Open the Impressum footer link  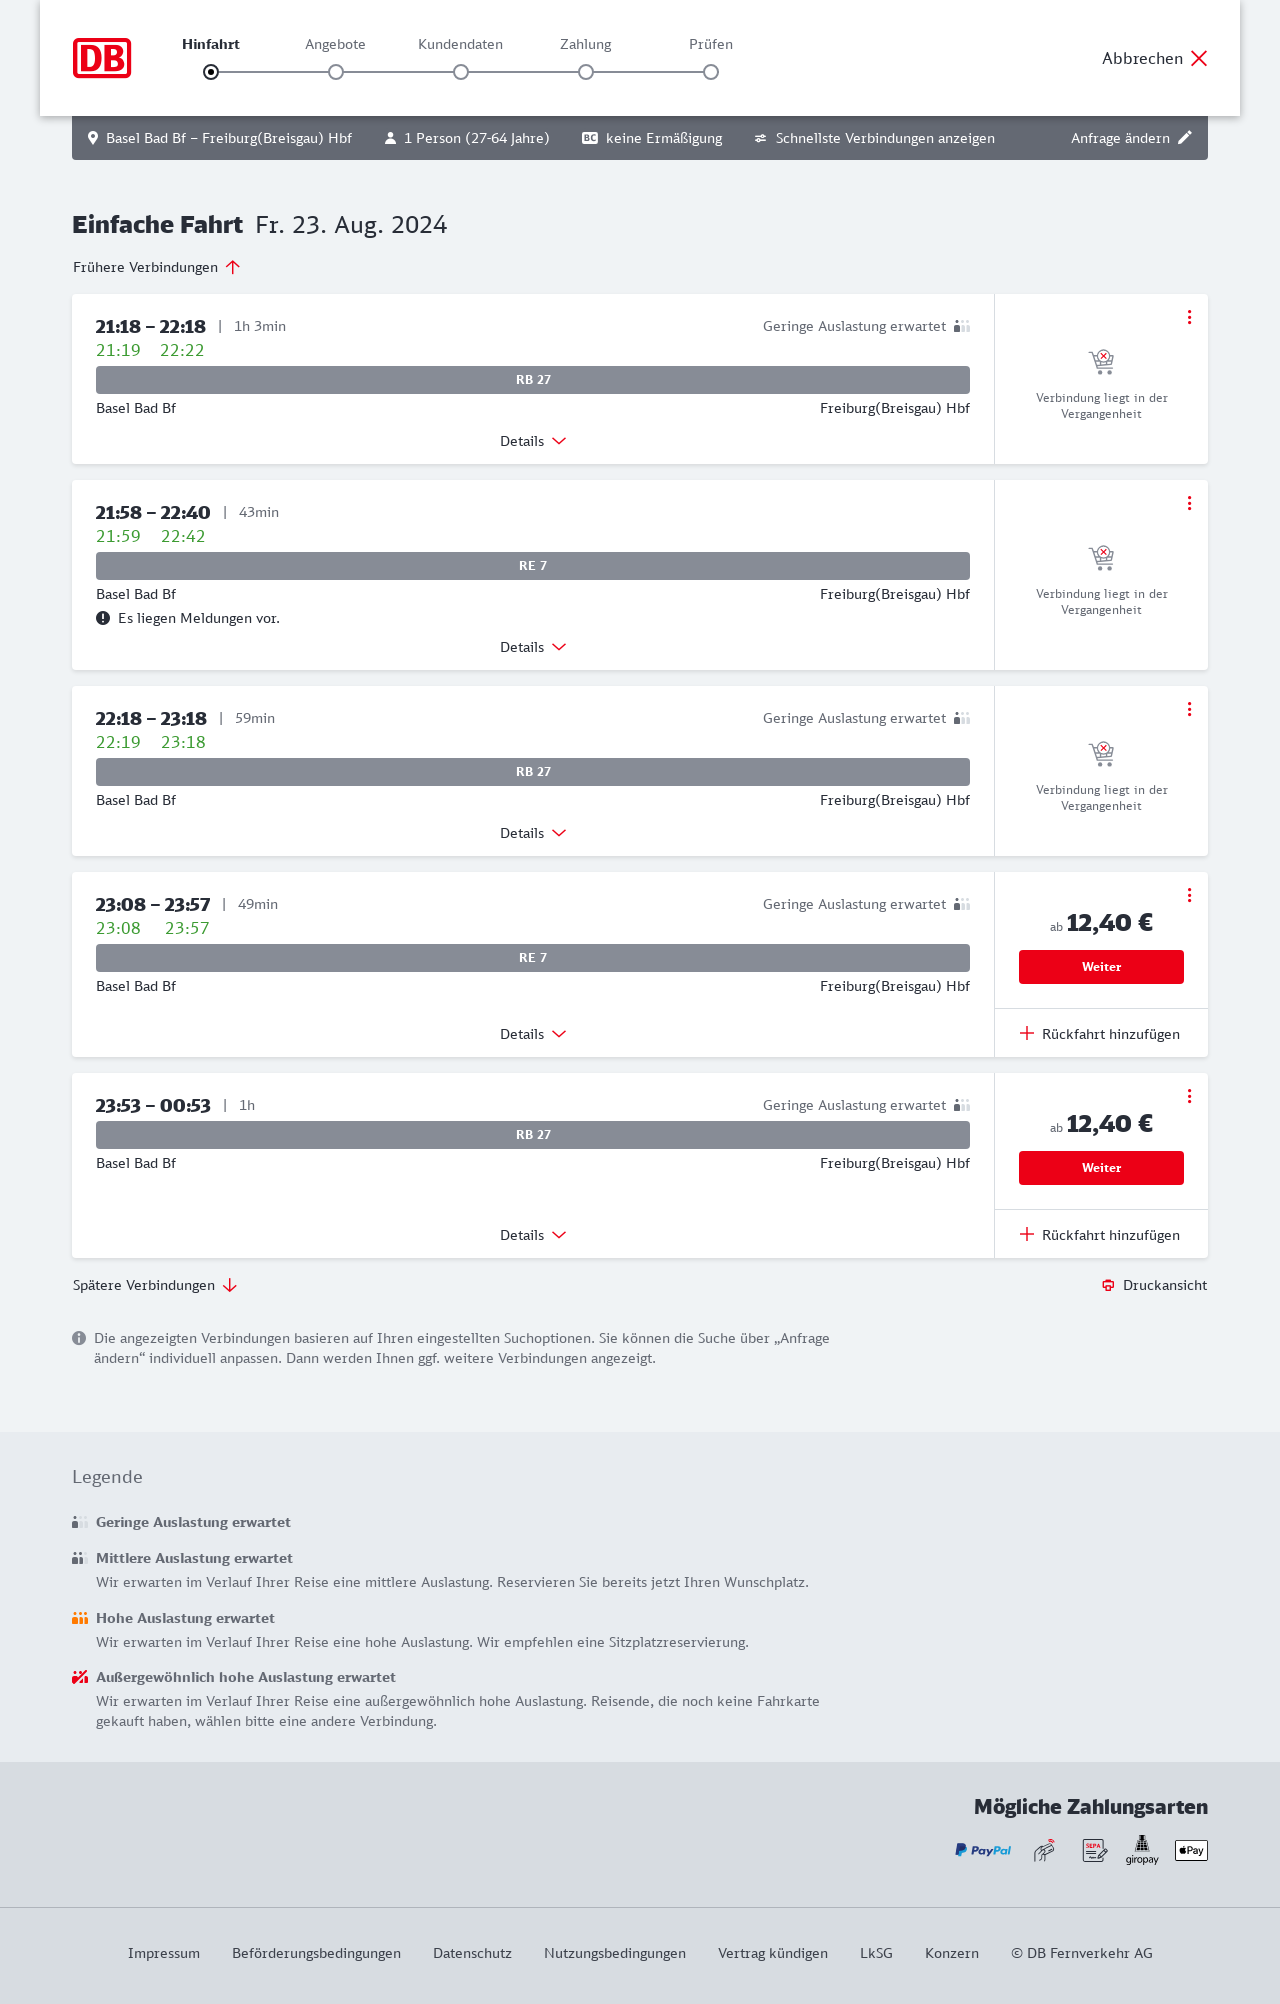[164, 1953]
